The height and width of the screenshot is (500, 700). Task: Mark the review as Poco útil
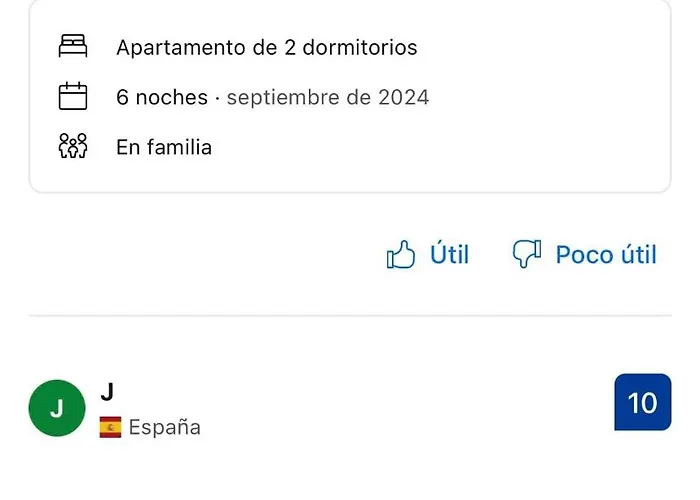click(x=585, y=255)
